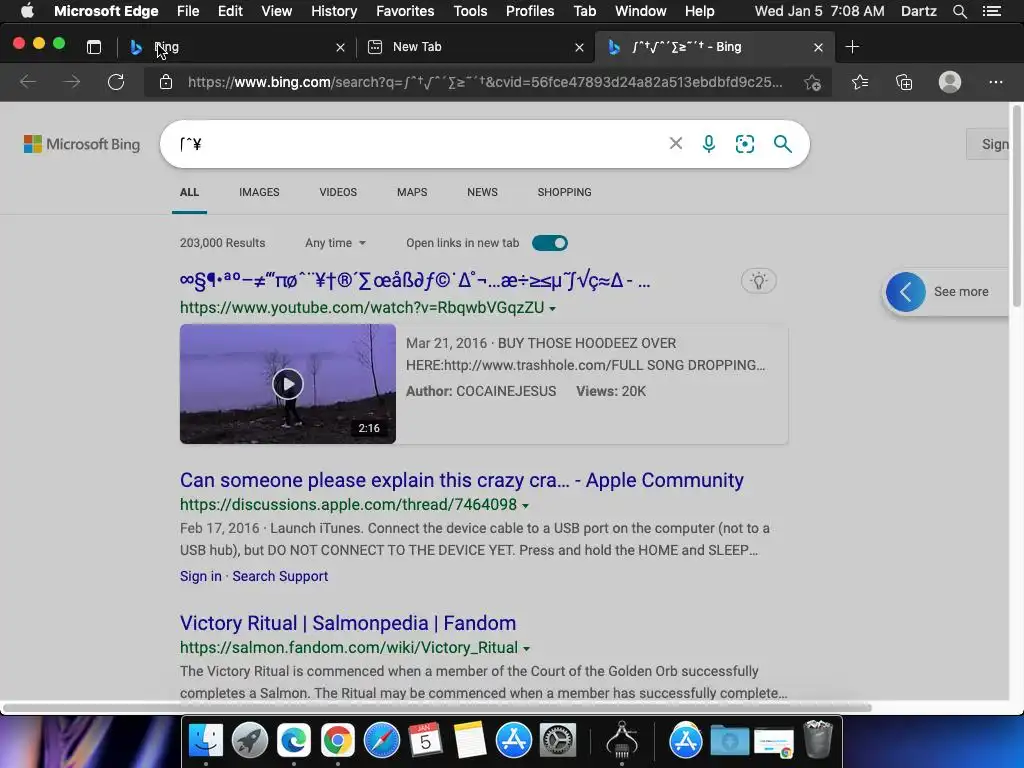Open the History menu in menu bar
The image size is (1024, 768).
(334, 11)
